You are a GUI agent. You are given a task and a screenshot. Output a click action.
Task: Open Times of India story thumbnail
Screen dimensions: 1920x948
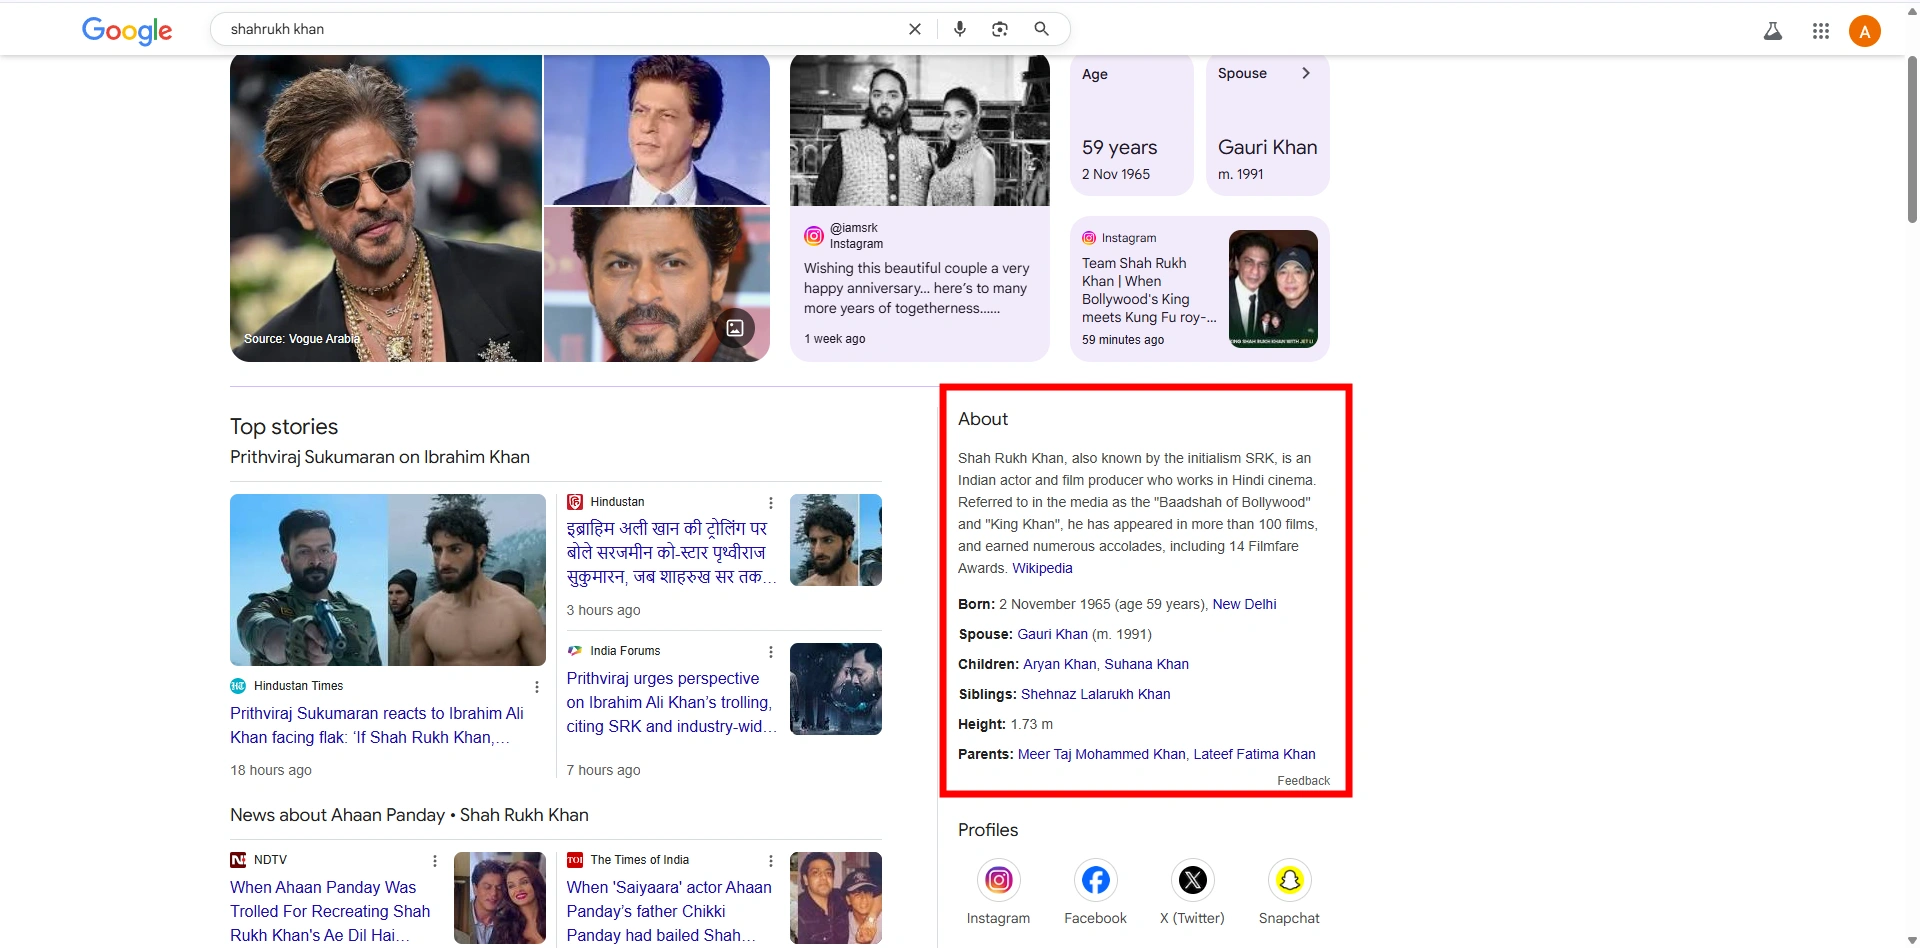(x=836, y=898)
